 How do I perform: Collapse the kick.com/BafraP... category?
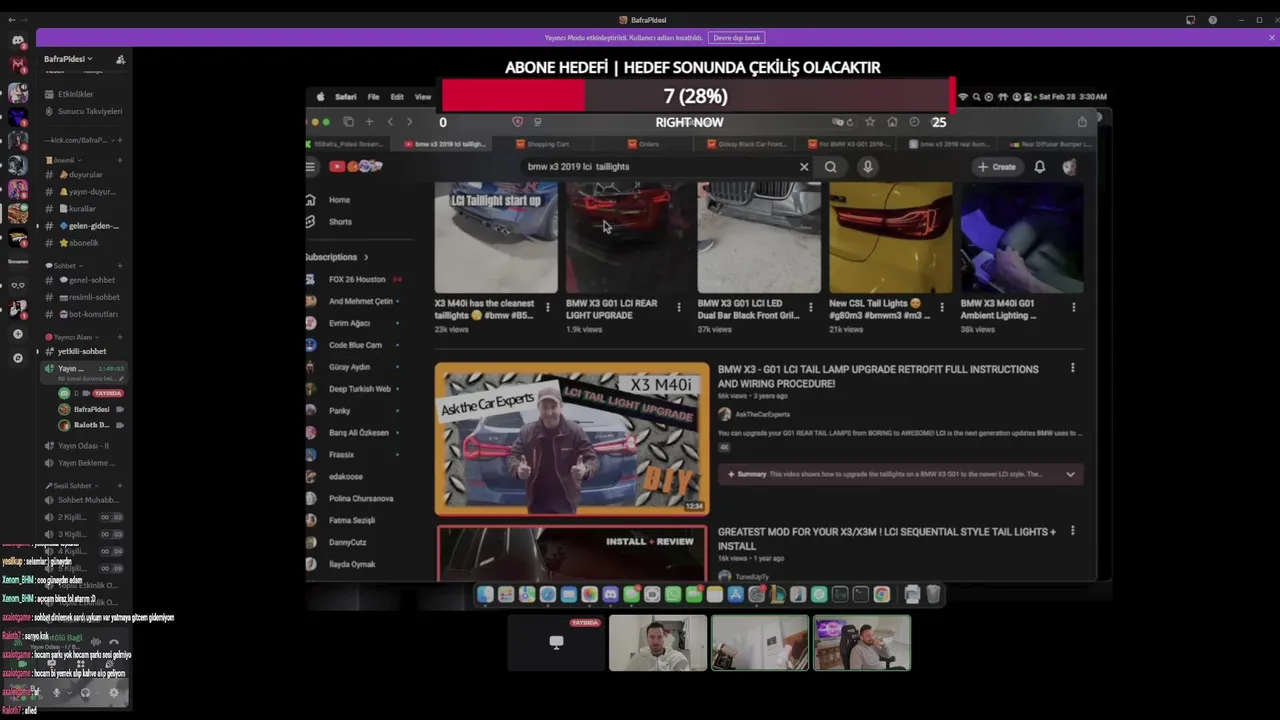[78, 140]
